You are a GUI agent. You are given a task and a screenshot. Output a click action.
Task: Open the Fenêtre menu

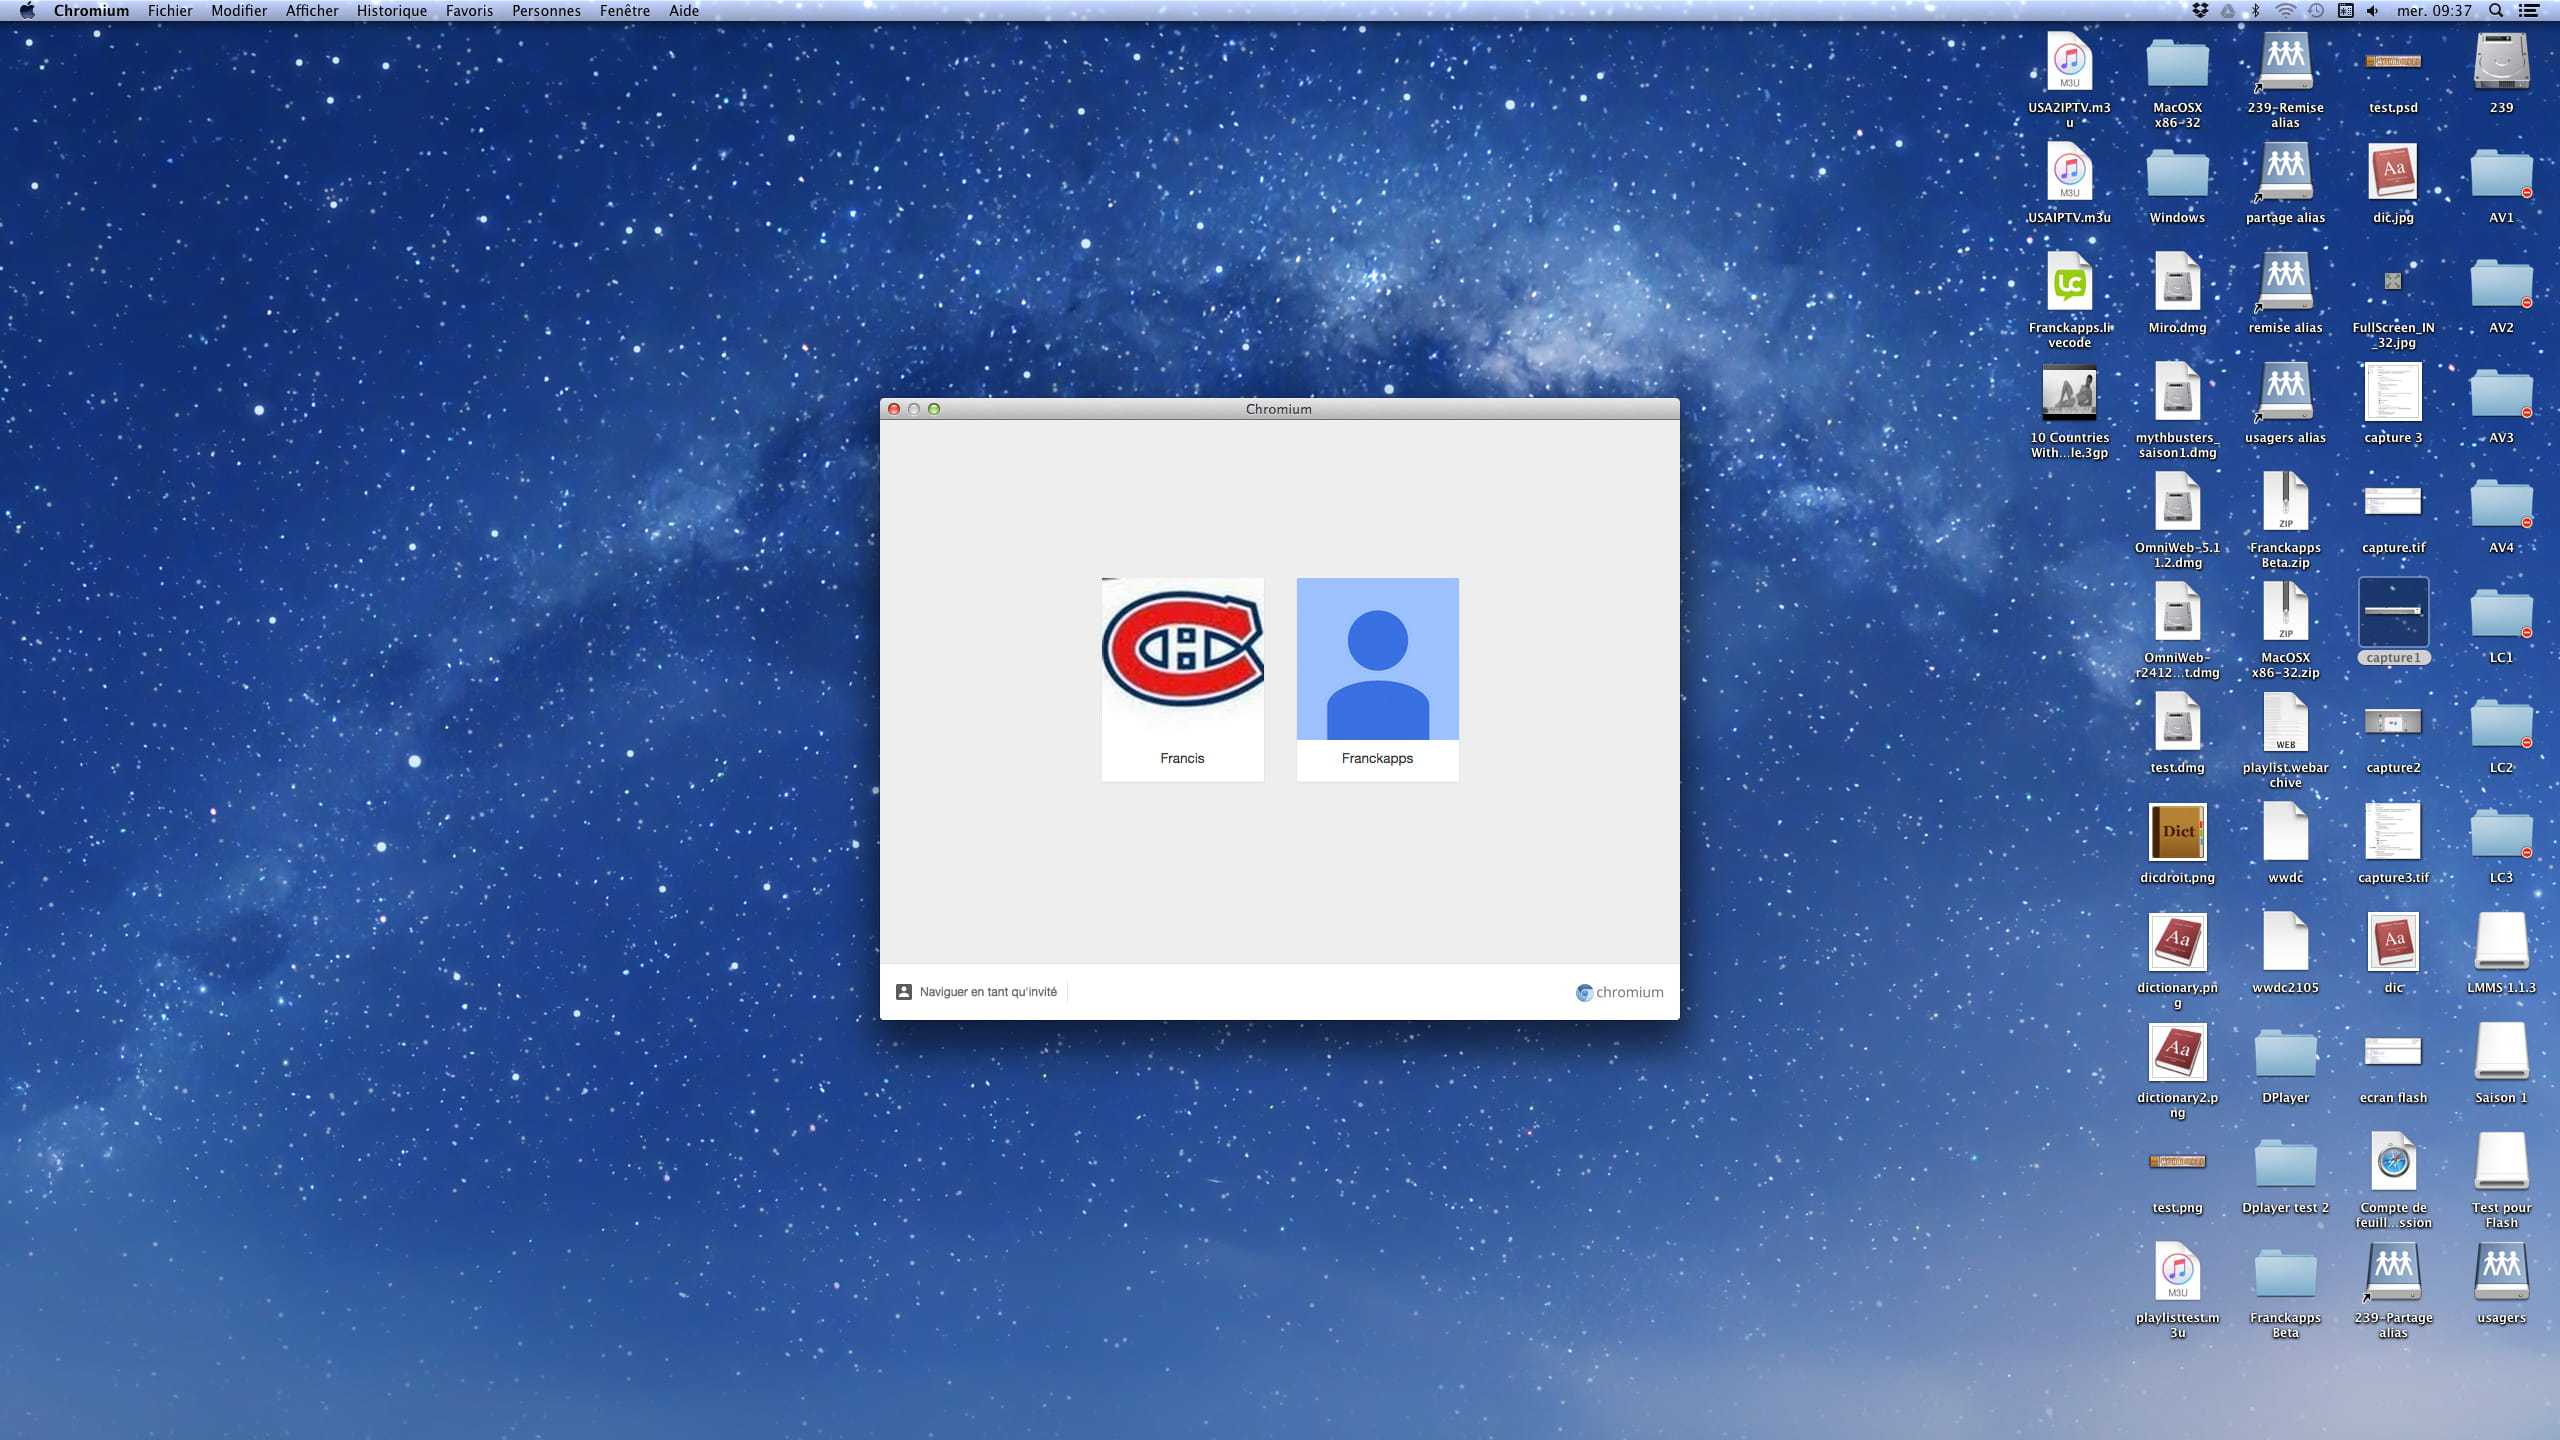(x=625, y=11)
